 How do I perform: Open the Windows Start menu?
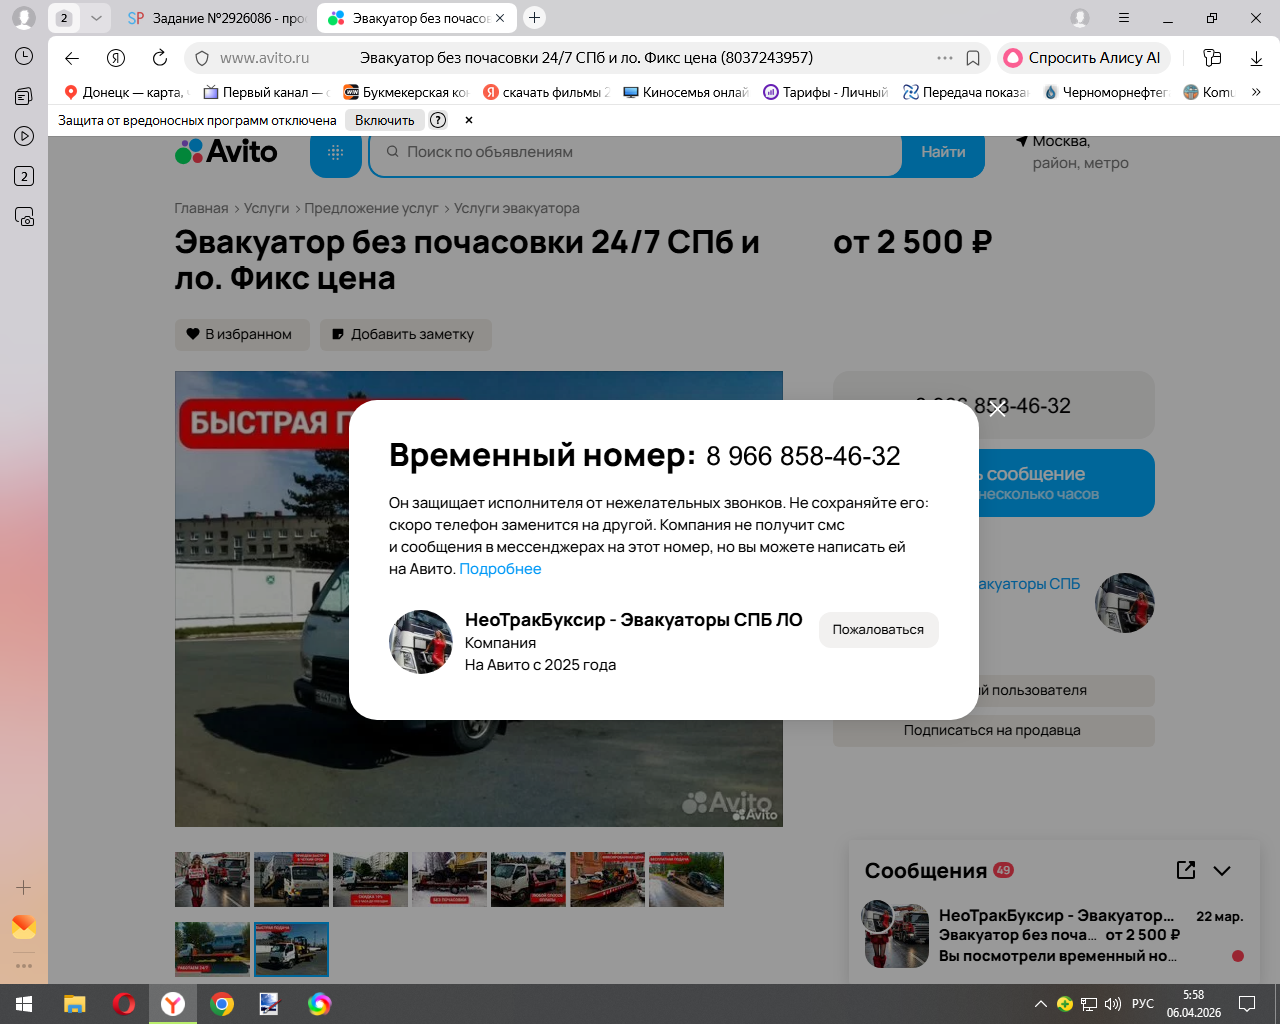[x=24, y=1004]
